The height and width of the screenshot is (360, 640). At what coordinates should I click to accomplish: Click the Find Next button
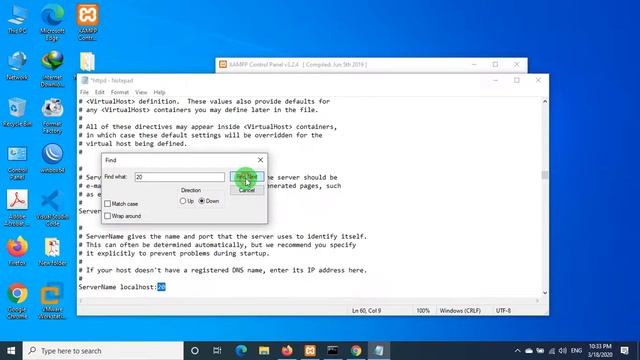coord(247,177)
